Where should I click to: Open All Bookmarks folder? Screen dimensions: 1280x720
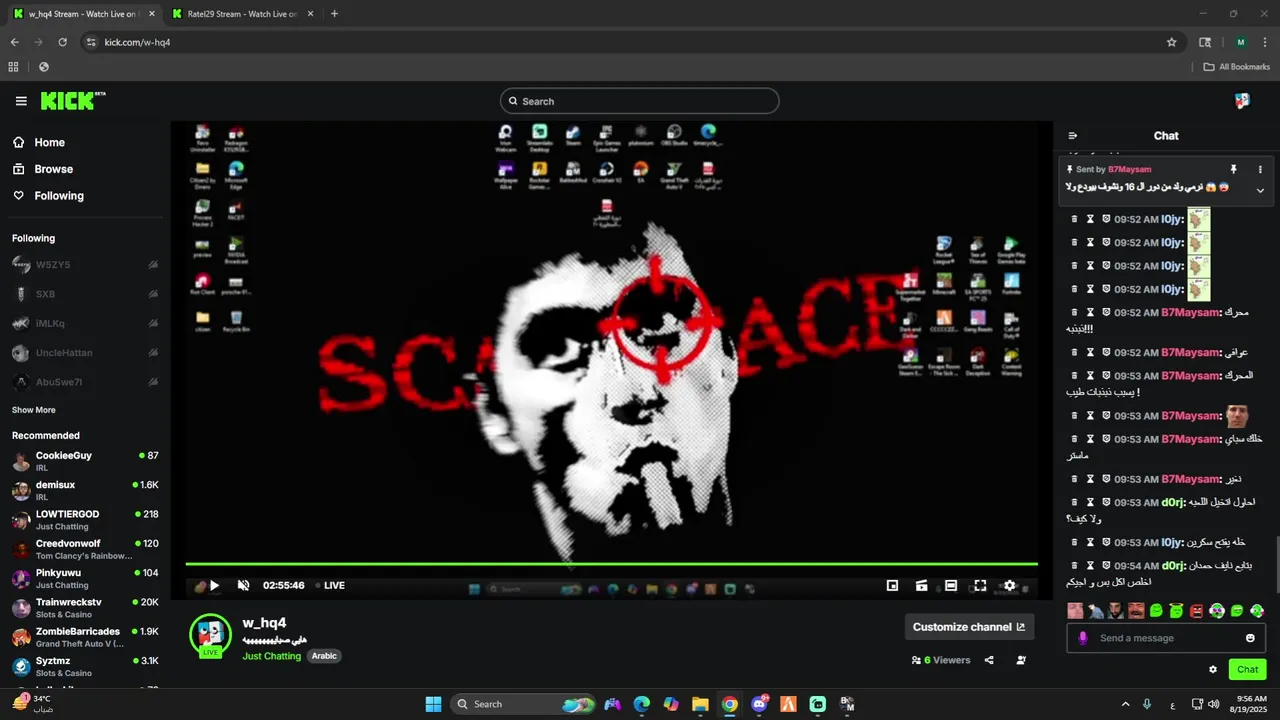coord(1236,67)
